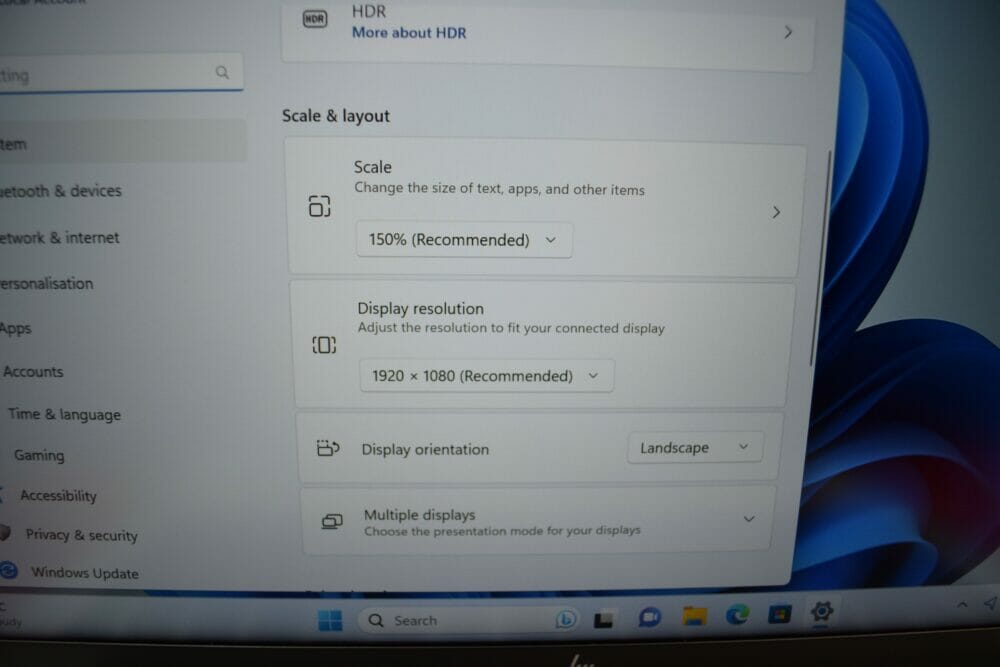1000x667 pixels.
Task: Click the Settings gear in the taskbar
Action: tap(821, 612)
